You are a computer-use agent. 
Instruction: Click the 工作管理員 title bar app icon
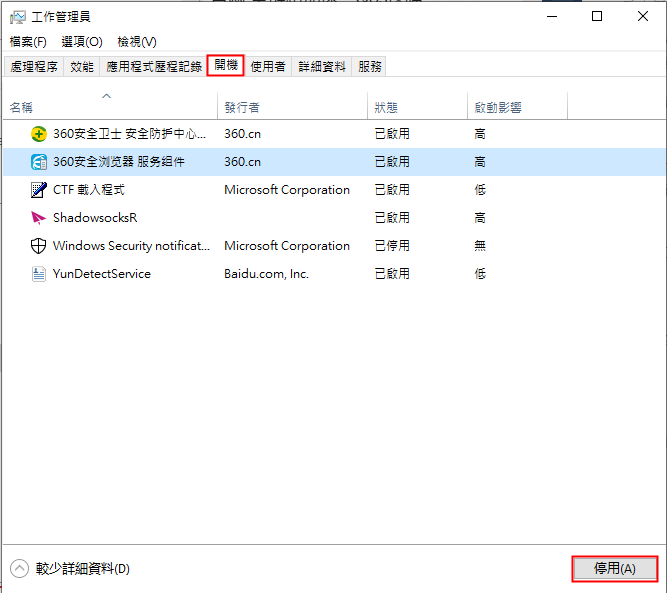(17, 17)
